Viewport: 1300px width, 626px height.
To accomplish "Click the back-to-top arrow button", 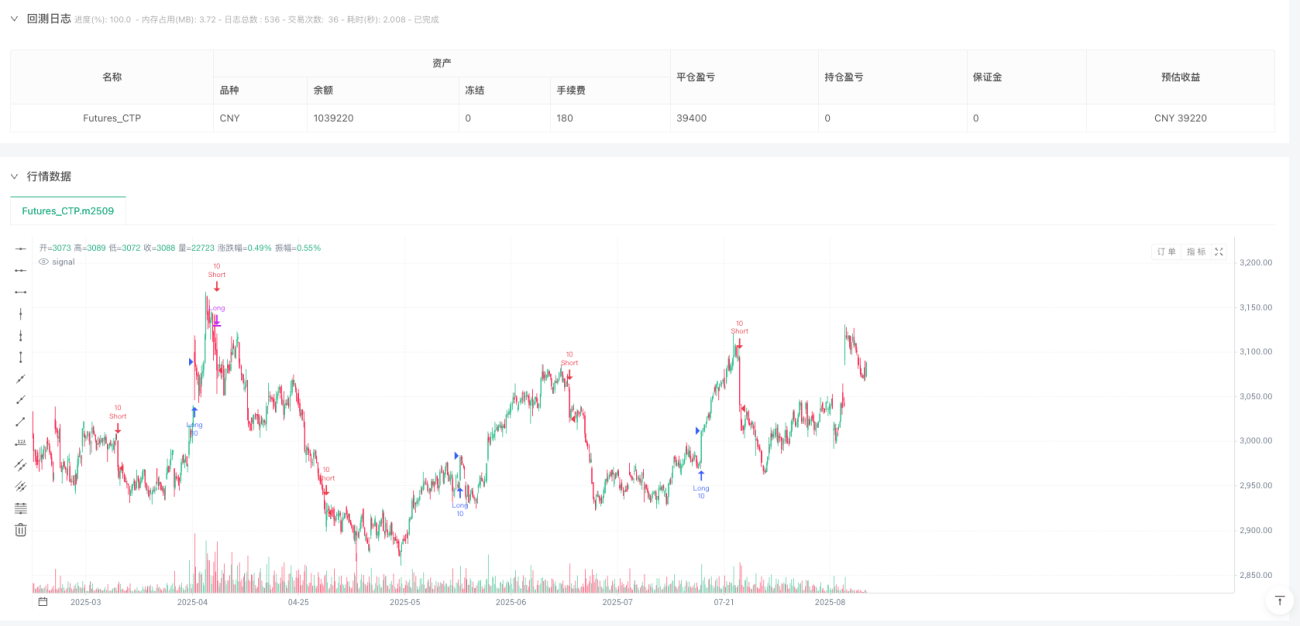I will coord(1279,600).
